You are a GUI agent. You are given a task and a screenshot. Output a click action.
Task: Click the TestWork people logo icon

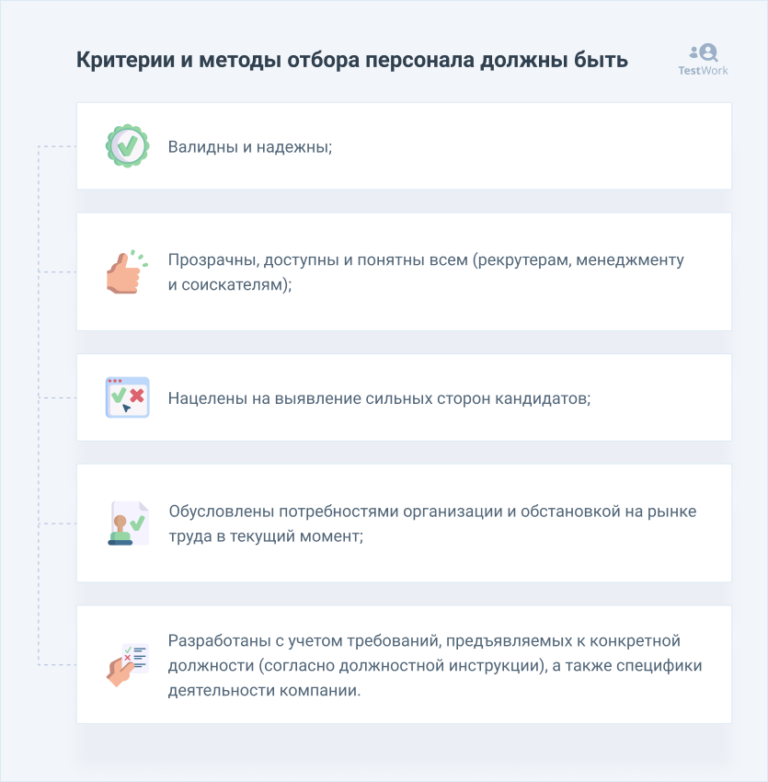coord(703,52)
